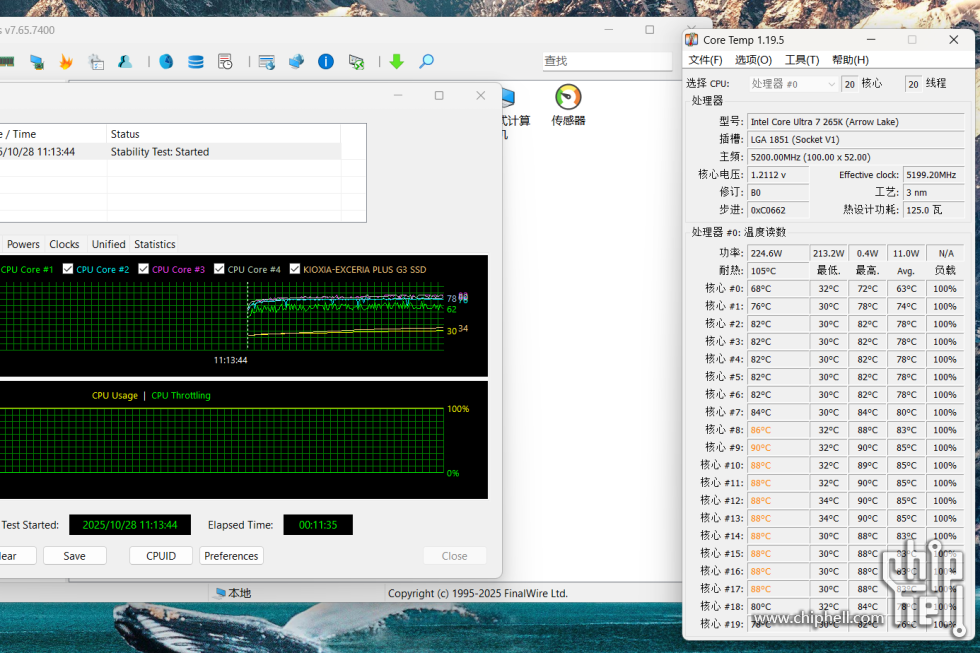Image resolution: width=980 pixels, height=653 pixels.
Task: Switch to the Statistics tab
Action: coord(155,244)
